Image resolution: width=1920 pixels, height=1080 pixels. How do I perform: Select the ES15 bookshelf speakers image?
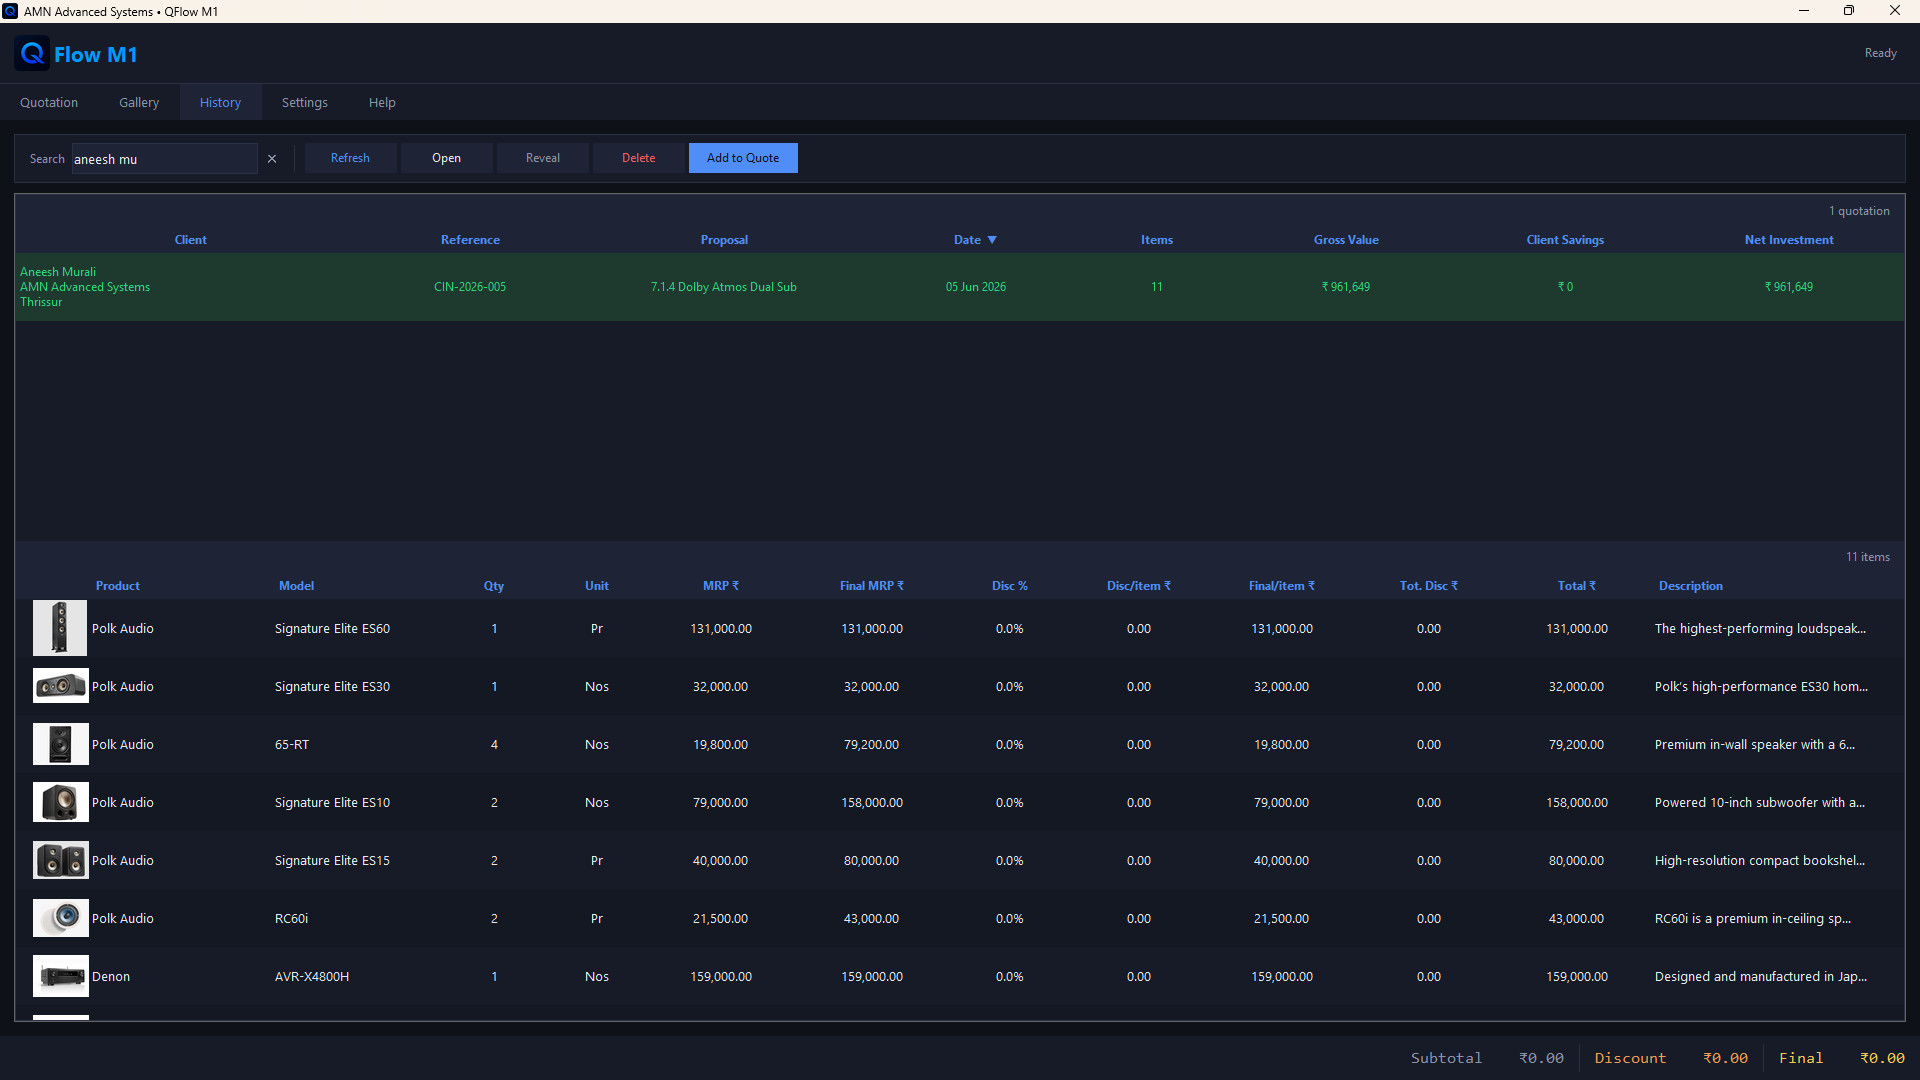tap(60, 860)
